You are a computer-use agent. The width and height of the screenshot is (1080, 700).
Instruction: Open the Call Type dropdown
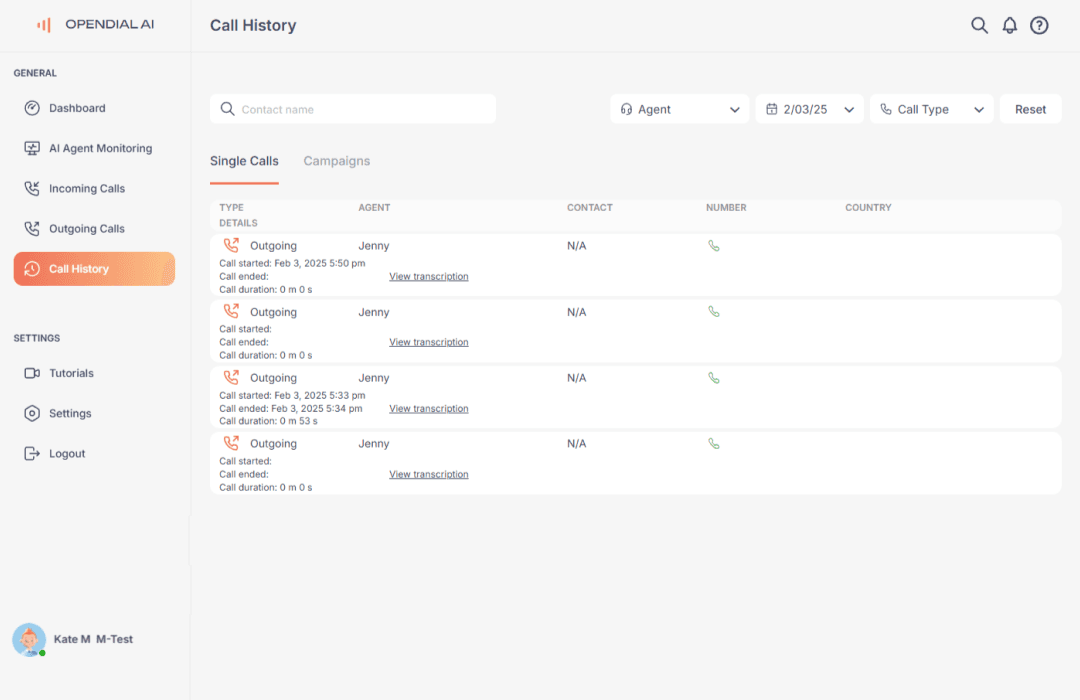pos(931,108)
